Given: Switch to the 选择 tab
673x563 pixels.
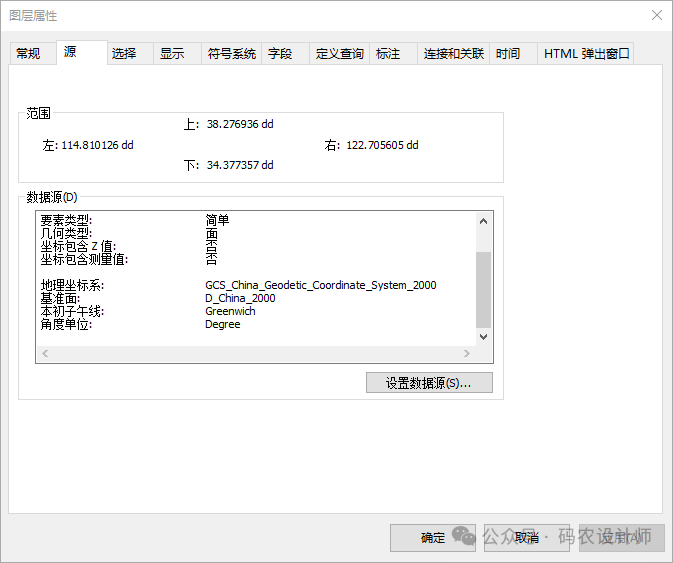Looking at the screenshot, I should click(x=124, y=54).
